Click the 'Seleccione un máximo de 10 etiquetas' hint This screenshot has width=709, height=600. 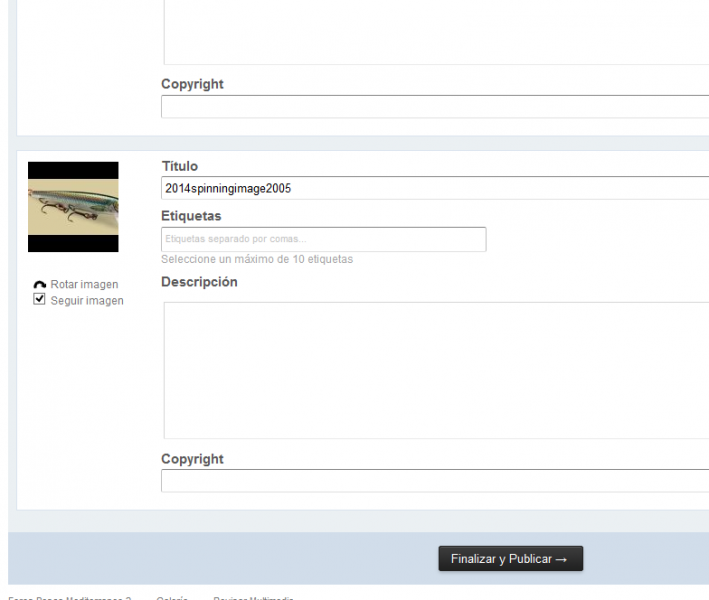(x=257, y=259)
